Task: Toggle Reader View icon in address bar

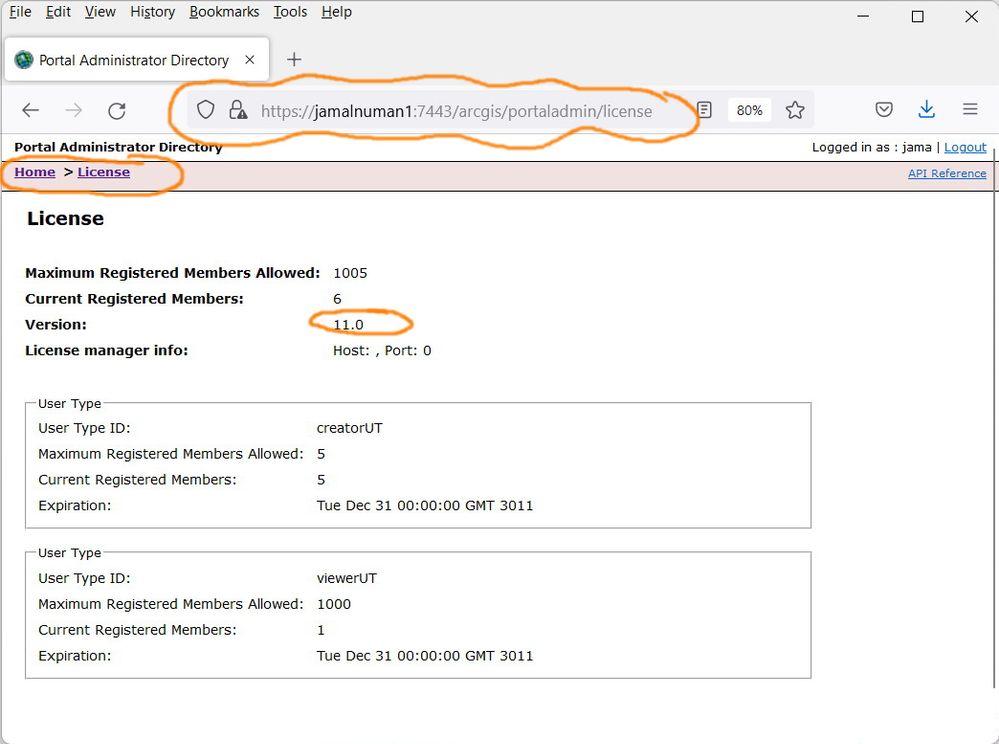Action: [x=704, y=110]
